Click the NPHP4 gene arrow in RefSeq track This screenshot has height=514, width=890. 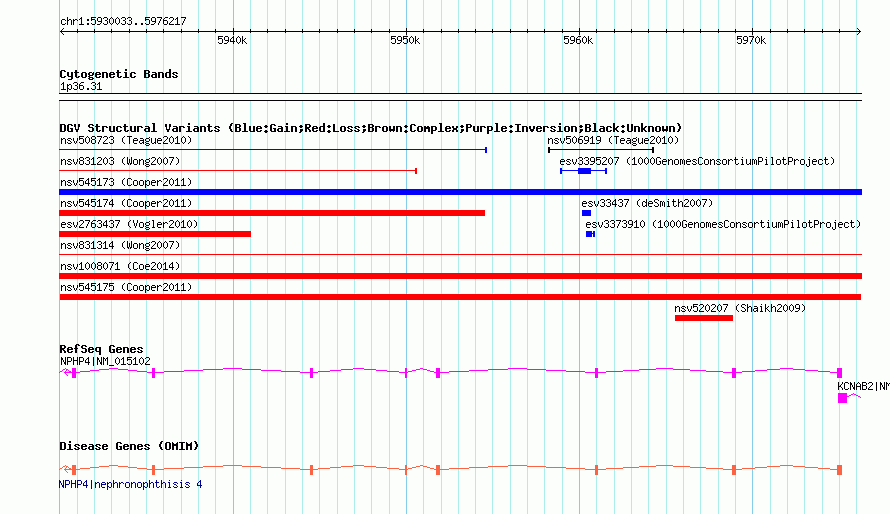click(x=65, y=372)
